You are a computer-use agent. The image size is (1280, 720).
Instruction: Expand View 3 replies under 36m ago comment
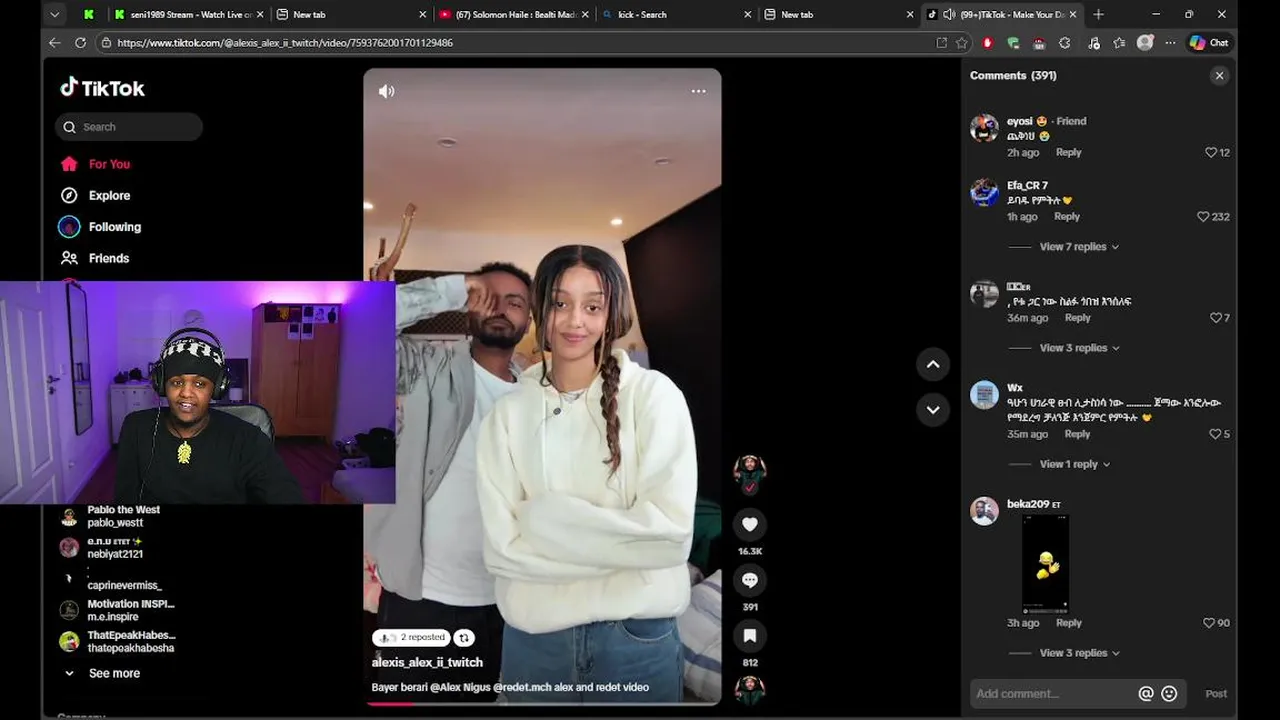pos(1079,348)
